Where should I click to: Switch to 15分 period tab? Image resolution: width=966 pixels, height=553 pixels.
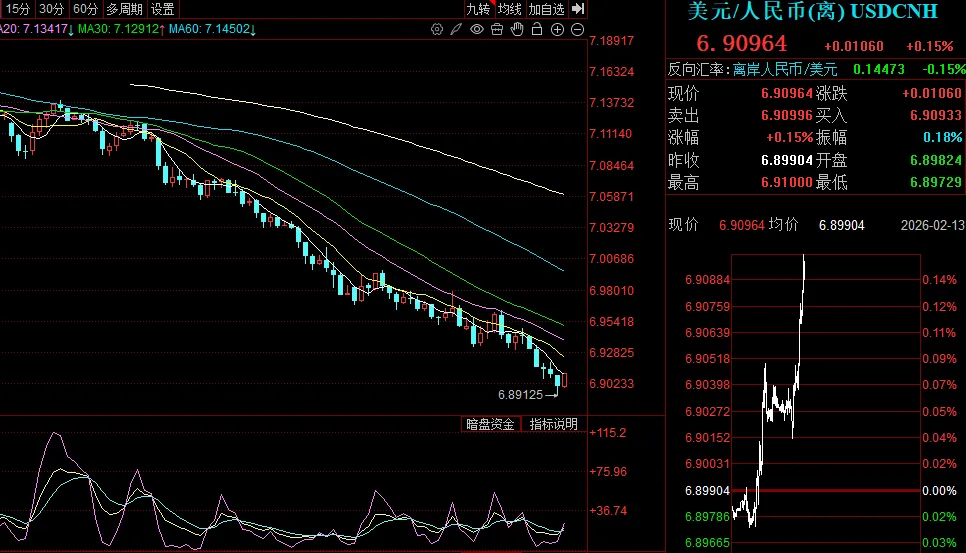[x=17, y=9]
